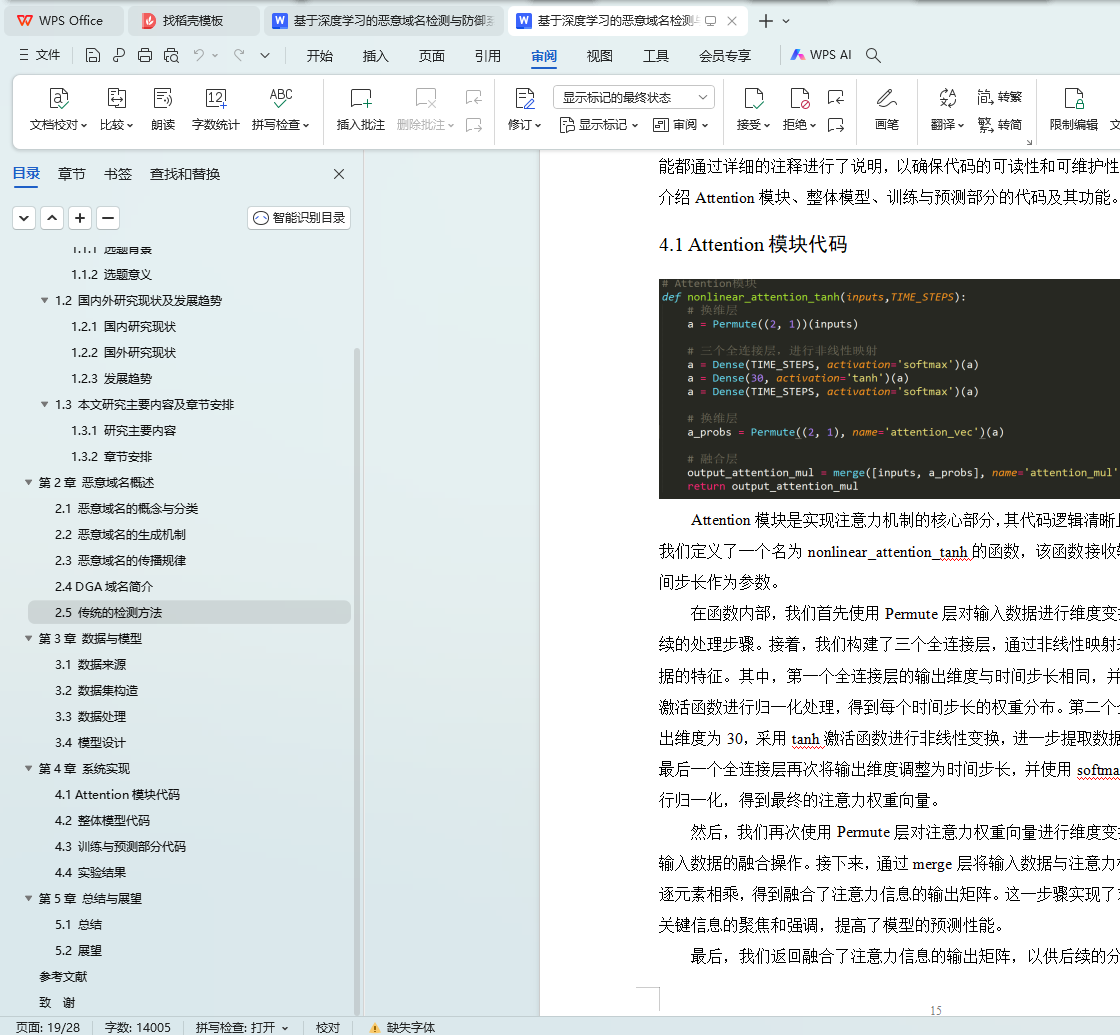Viewport: 1120px width, 1035px height.
Task: Switch to the 视图 ribbon tab
Action: 599,56
